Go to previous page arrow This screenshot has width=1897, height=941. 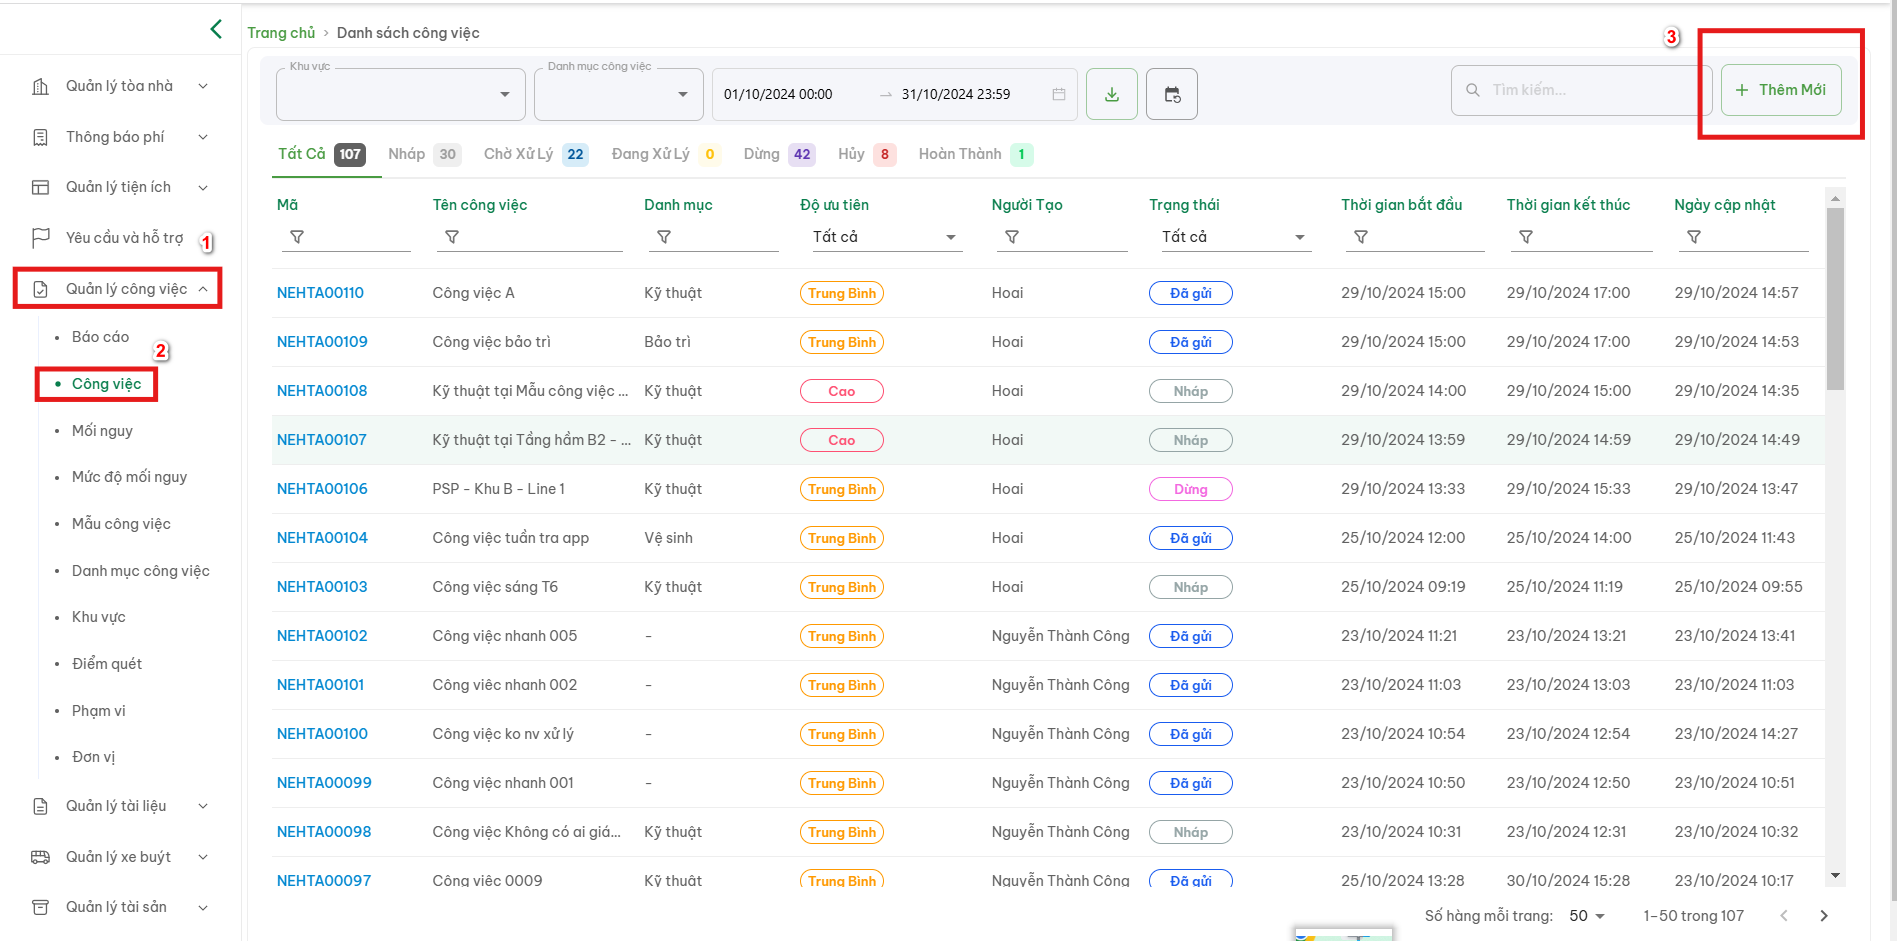point(1784,916)
